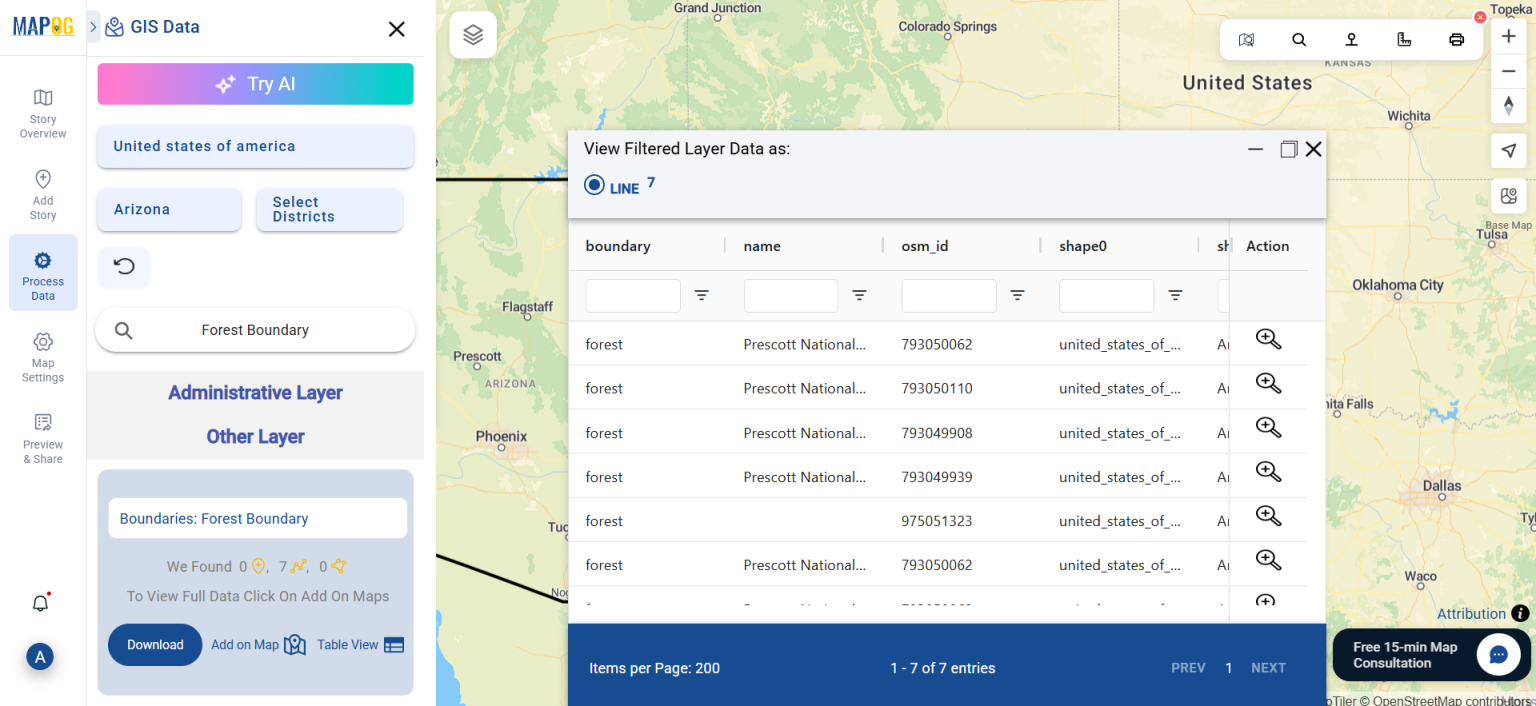1536x706 pixels.
Task: Click the Download button
Action: tap(155, 645)
